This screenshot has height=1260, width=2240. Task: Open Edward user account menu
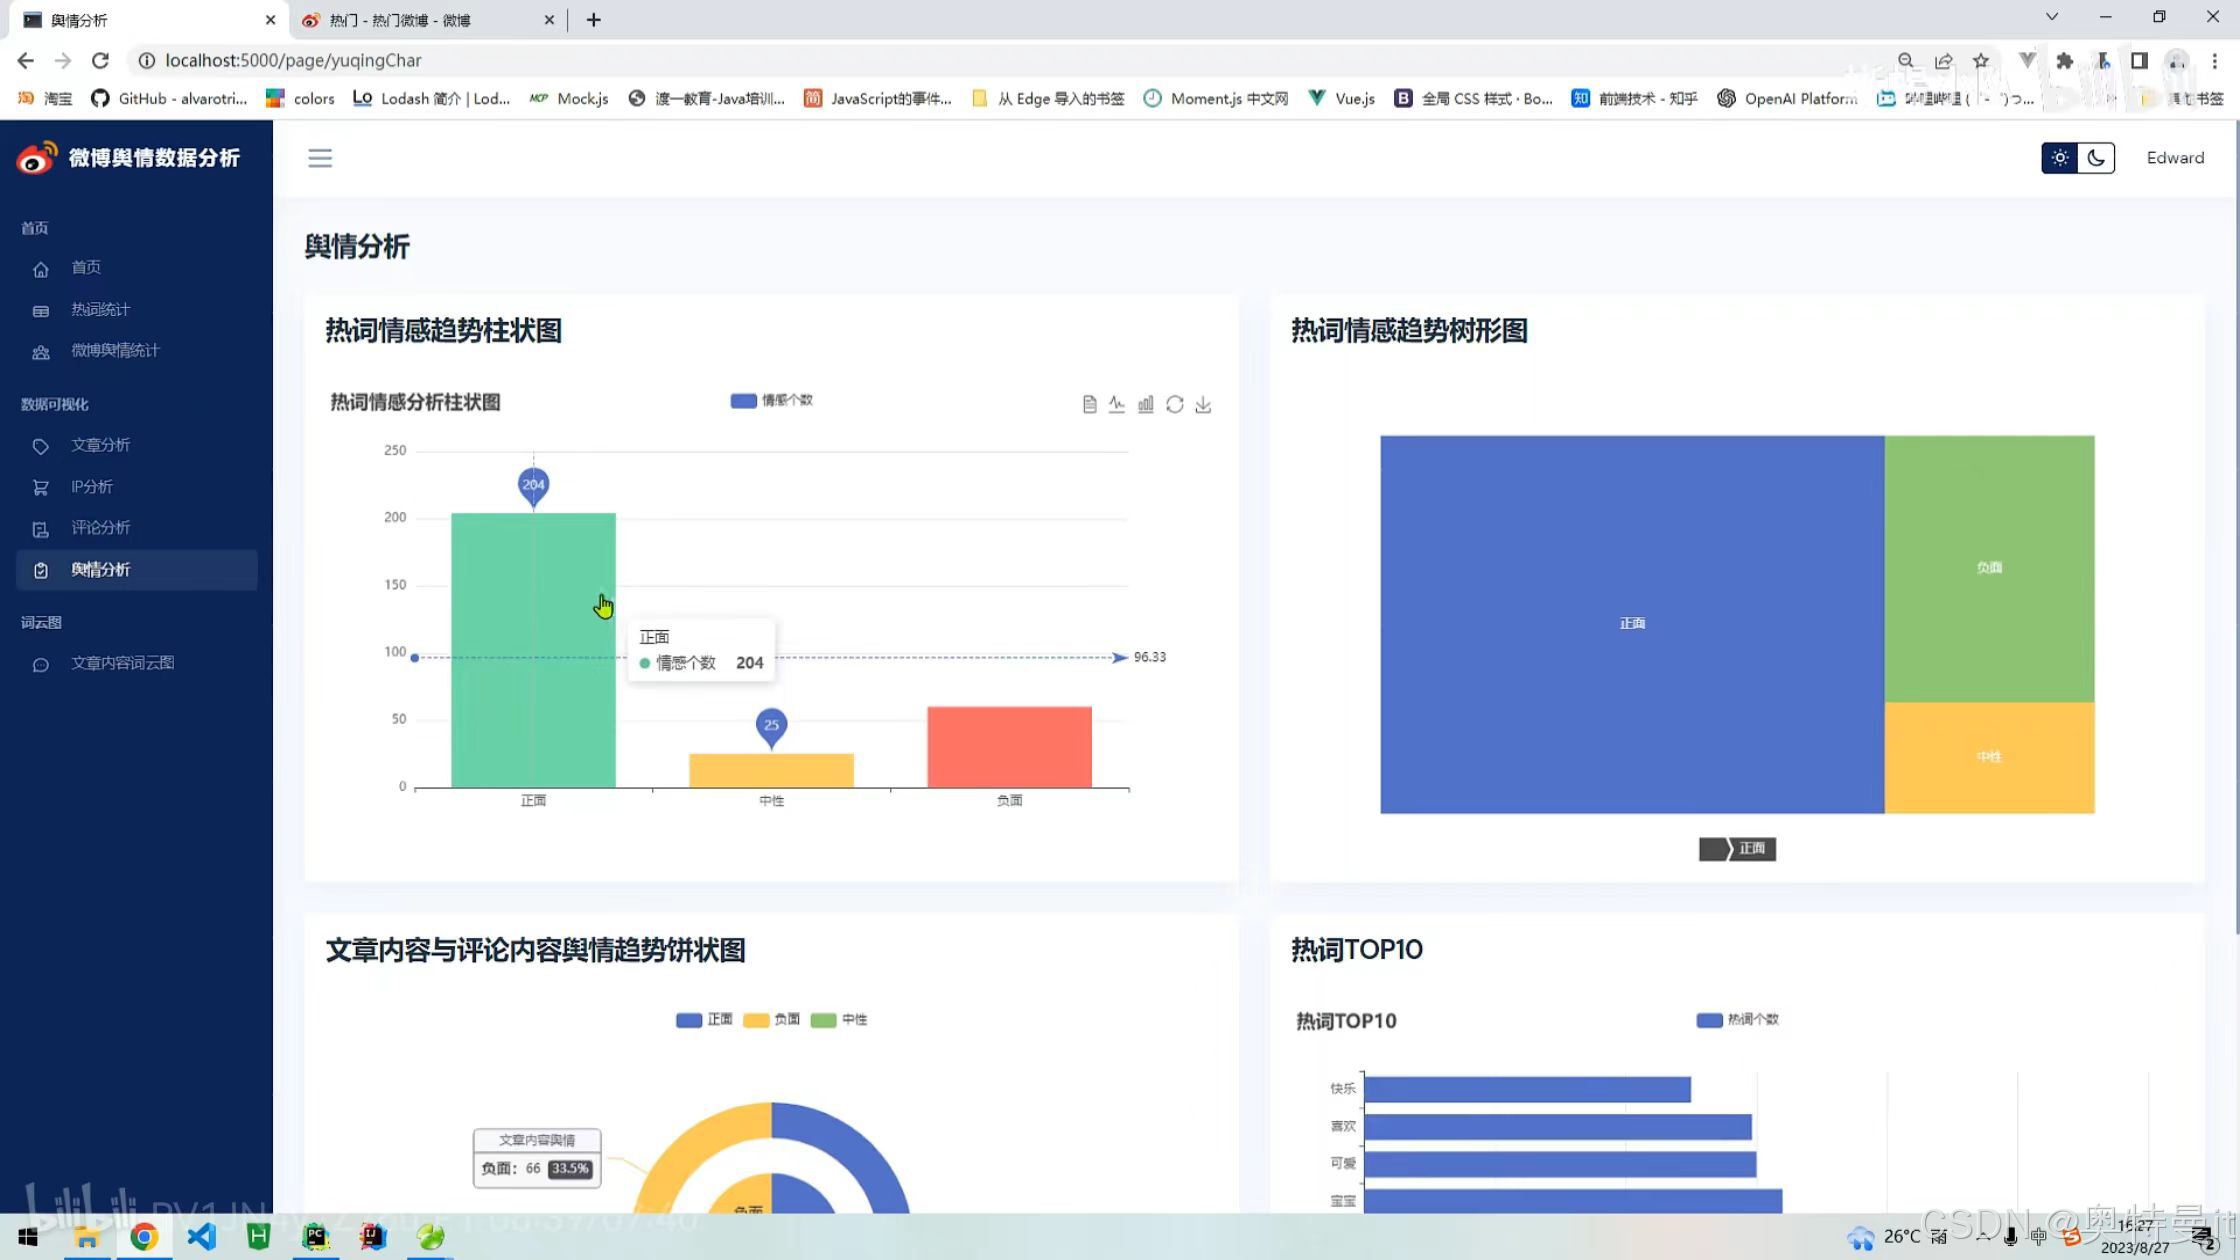coord(2175,158)
